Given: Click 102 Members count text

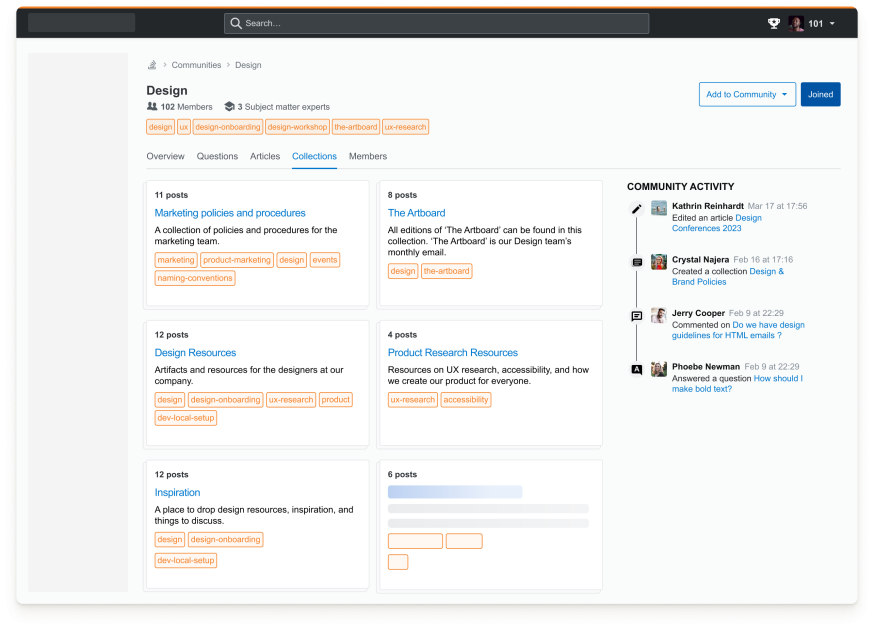Looking at the screenshot, I should point(186,106).
